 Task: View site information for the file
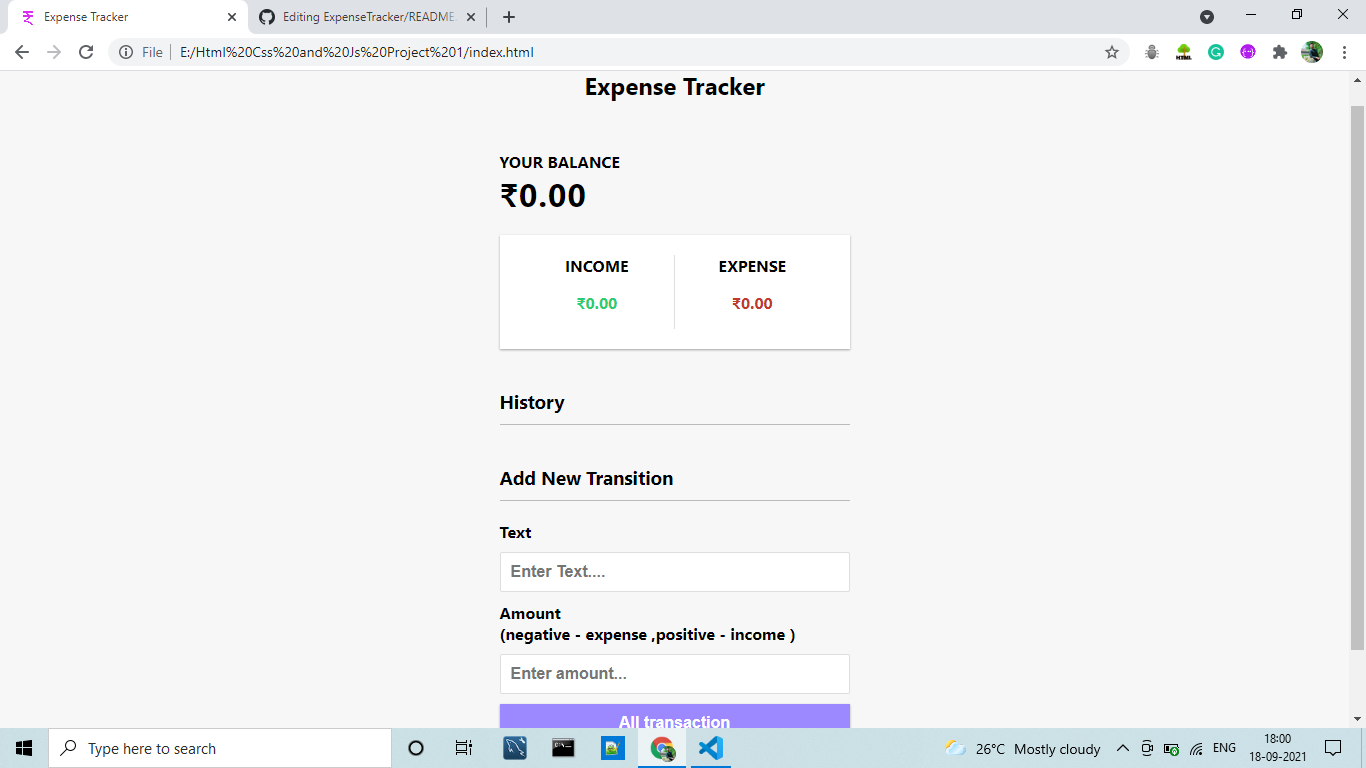[126, 52]
